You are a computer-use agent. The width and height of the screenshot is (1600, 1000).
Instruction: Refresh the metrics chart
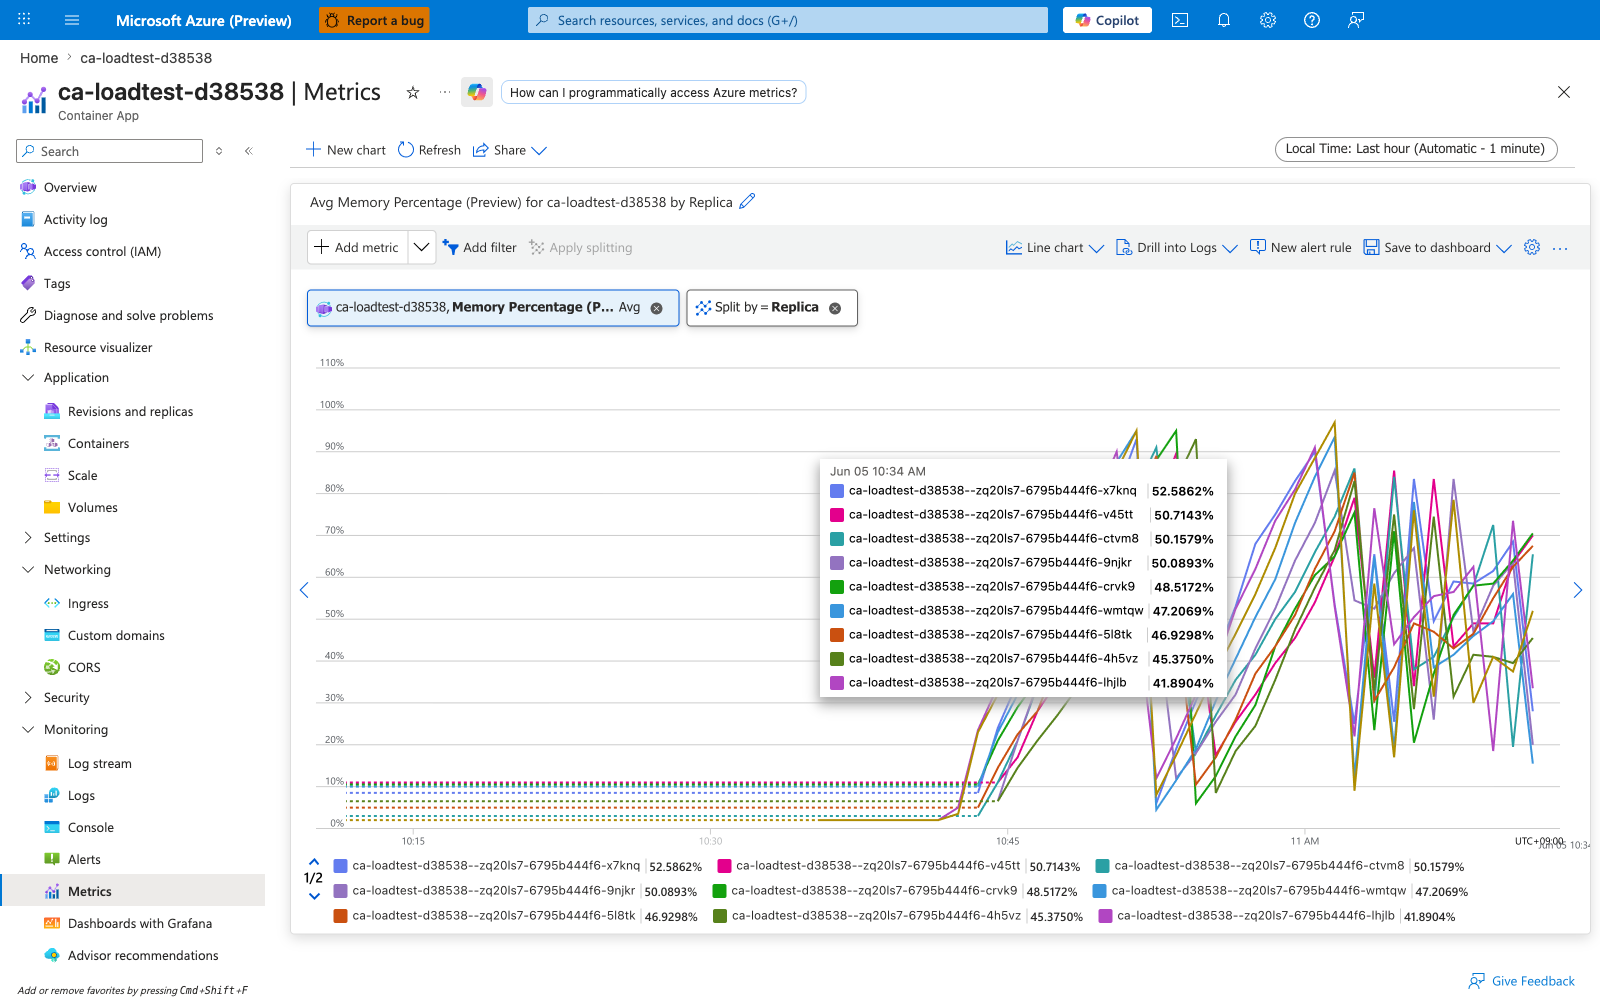(x=429, y=150)
